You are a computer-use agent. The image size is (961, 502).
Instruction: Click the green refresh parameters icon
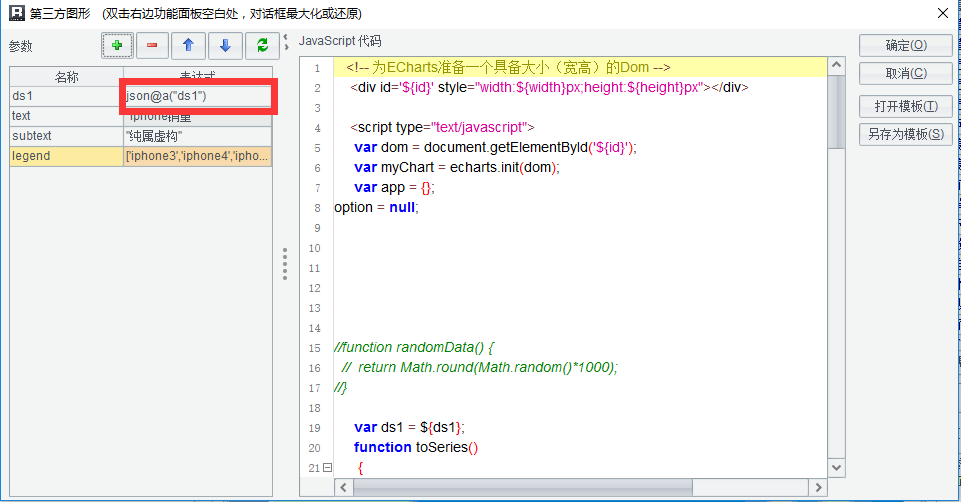262,46
